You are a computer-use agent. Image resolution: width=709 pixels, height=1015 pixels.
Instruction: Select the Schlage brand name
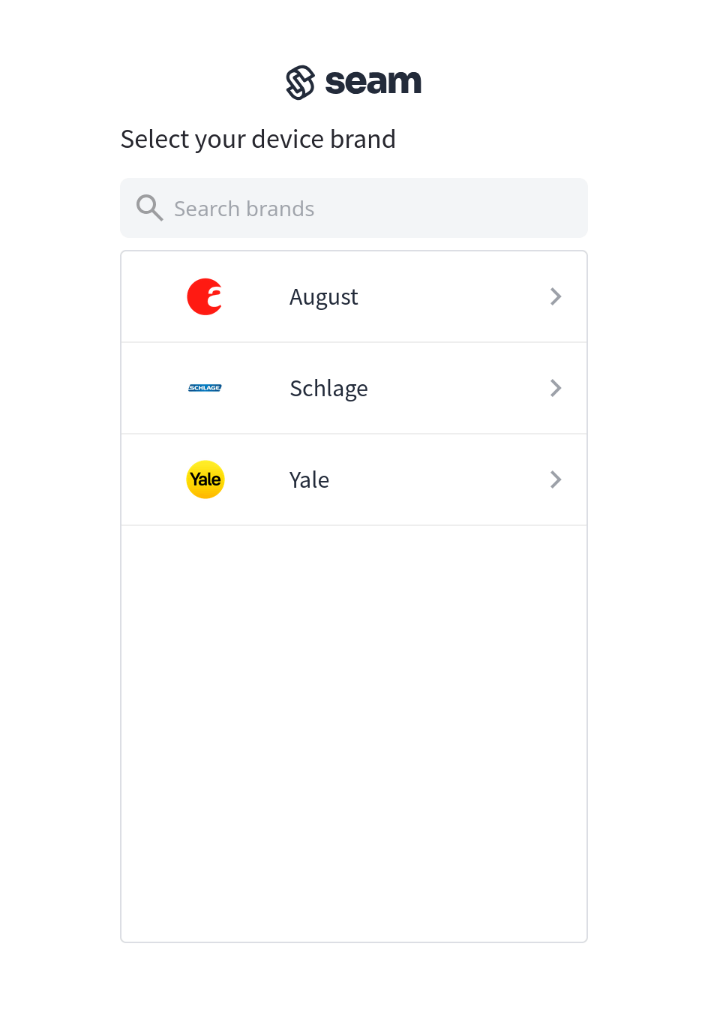coord(328,388)
